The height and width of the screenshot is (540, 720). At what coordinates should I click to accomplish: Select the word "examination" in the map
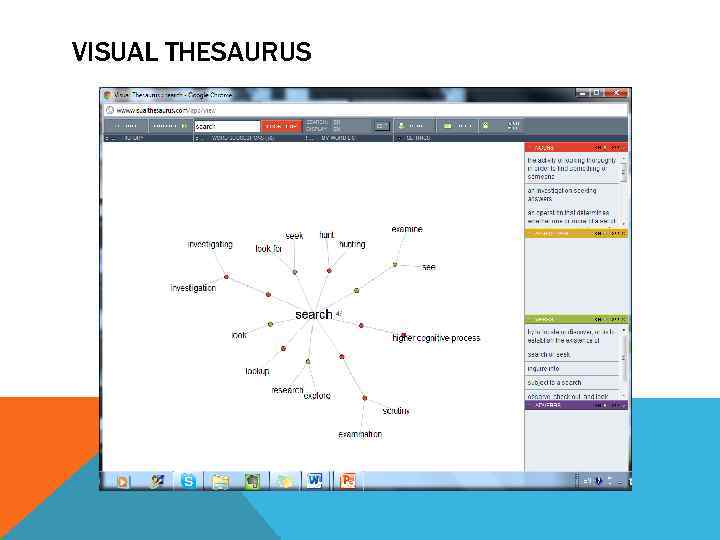[x=360, y=434]
